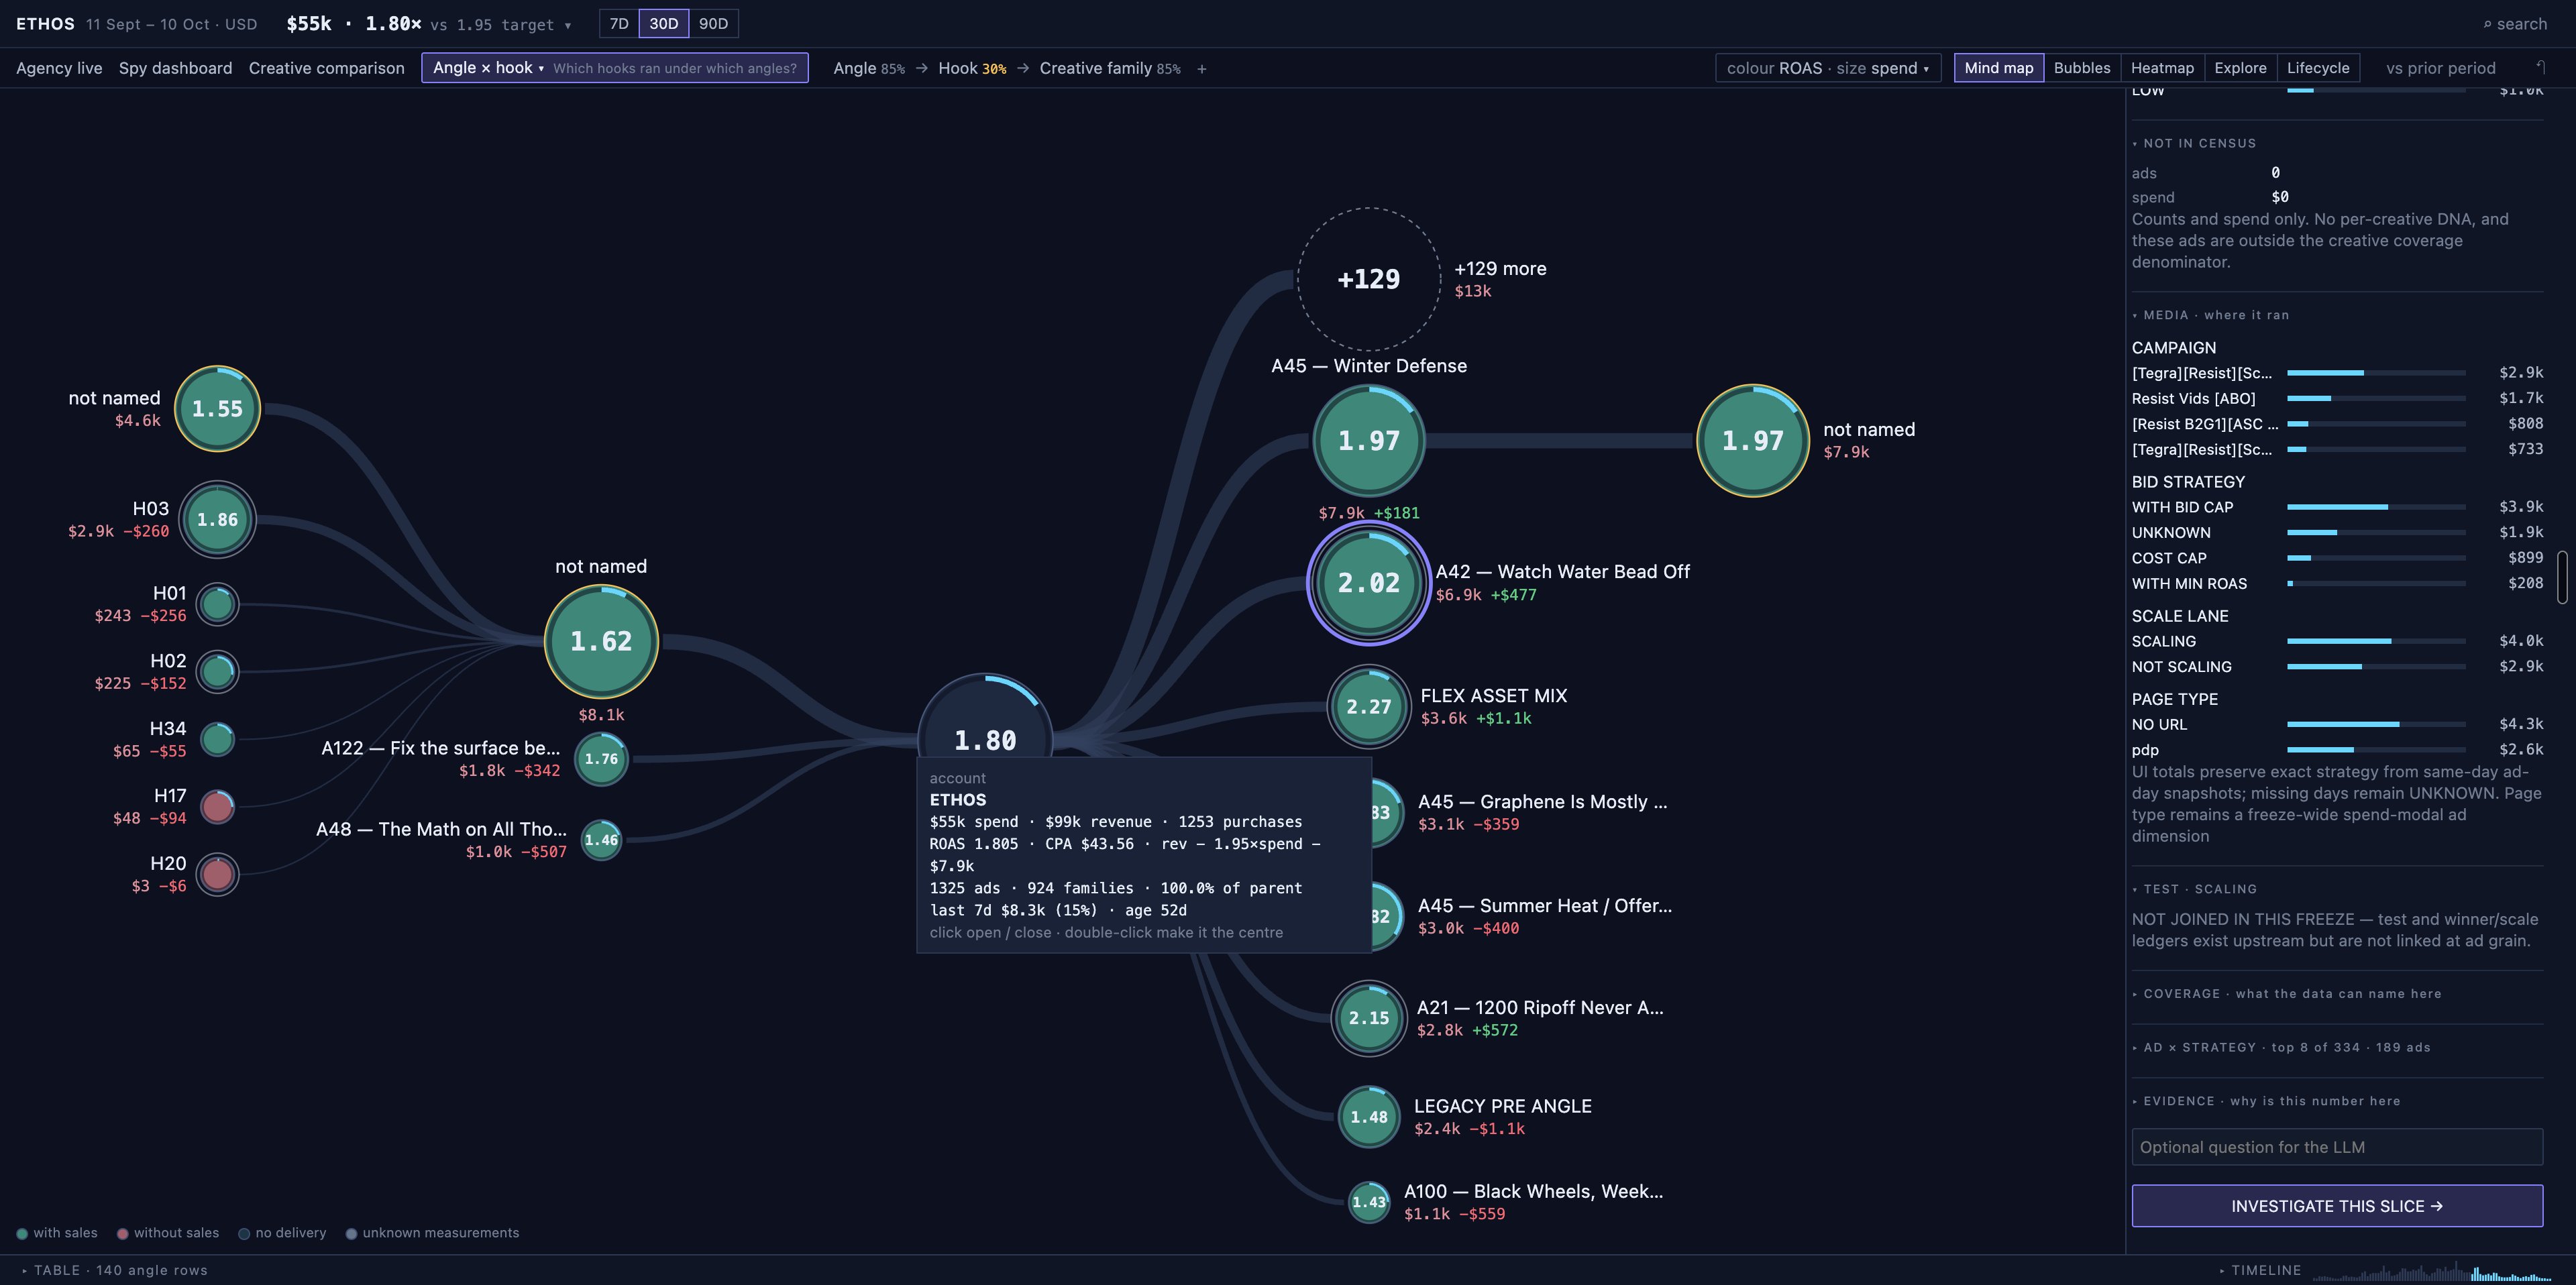Screen dimensions: 2576x1285
Task: Click the right panel vertical scrollbar handle
Action: tap(2562, 577)
